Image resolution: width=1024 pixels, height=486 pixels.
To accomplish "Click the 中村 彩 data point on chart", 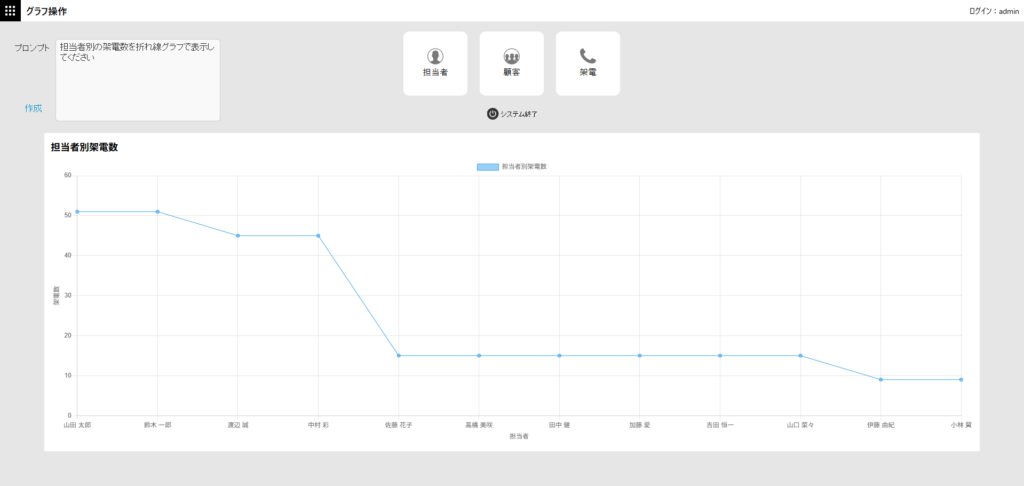I will point(318,236).
